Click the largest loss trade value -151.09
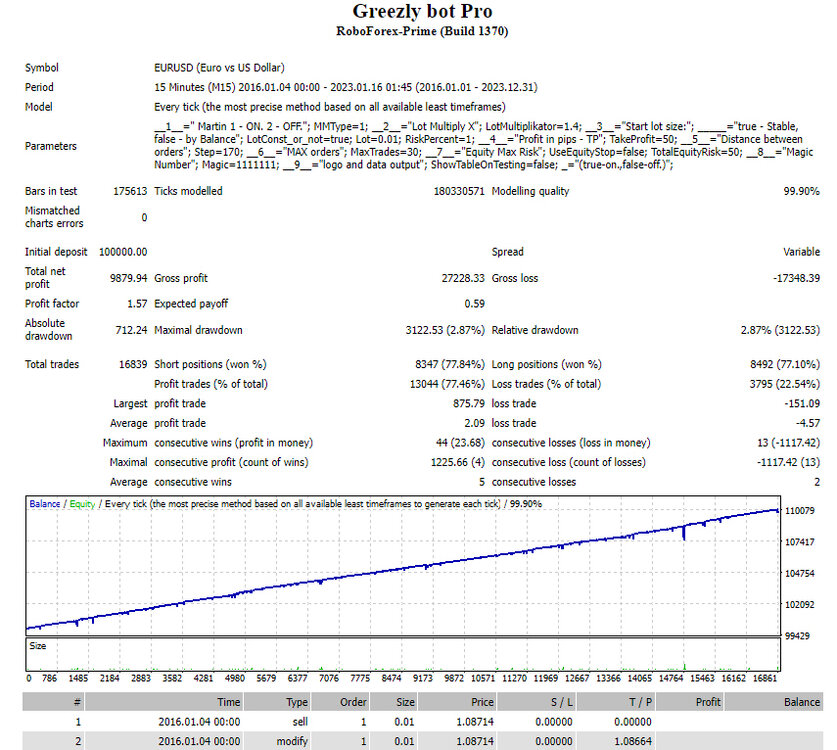Screen dimensions: 837x750 [802, 403]
